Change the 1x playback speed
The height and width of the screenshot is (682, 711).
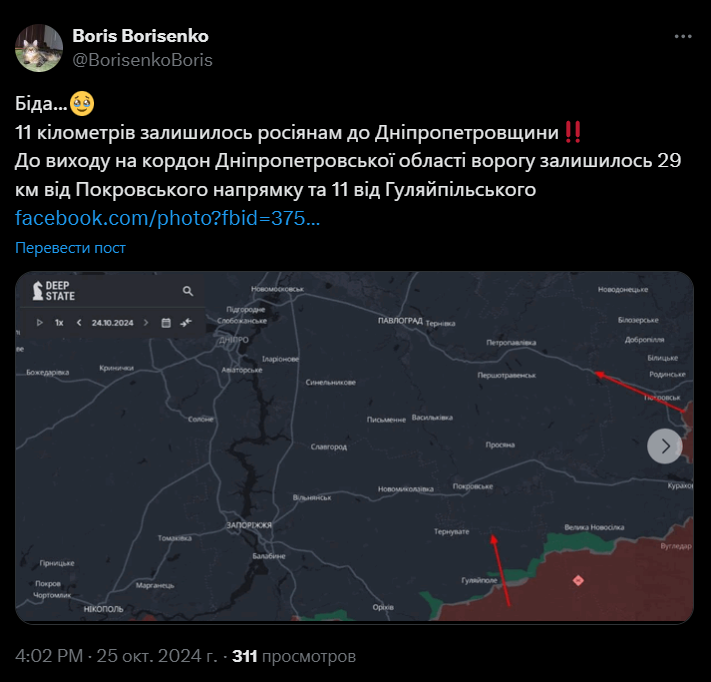[x=59, y=322]
